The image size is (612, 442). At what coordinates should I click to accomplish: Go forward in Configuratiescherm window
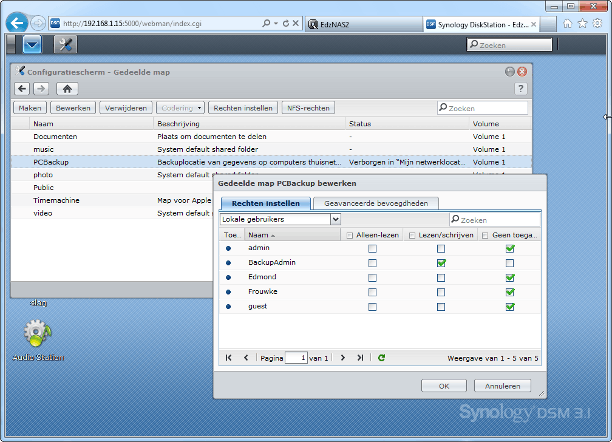click(x=41, y=89)
